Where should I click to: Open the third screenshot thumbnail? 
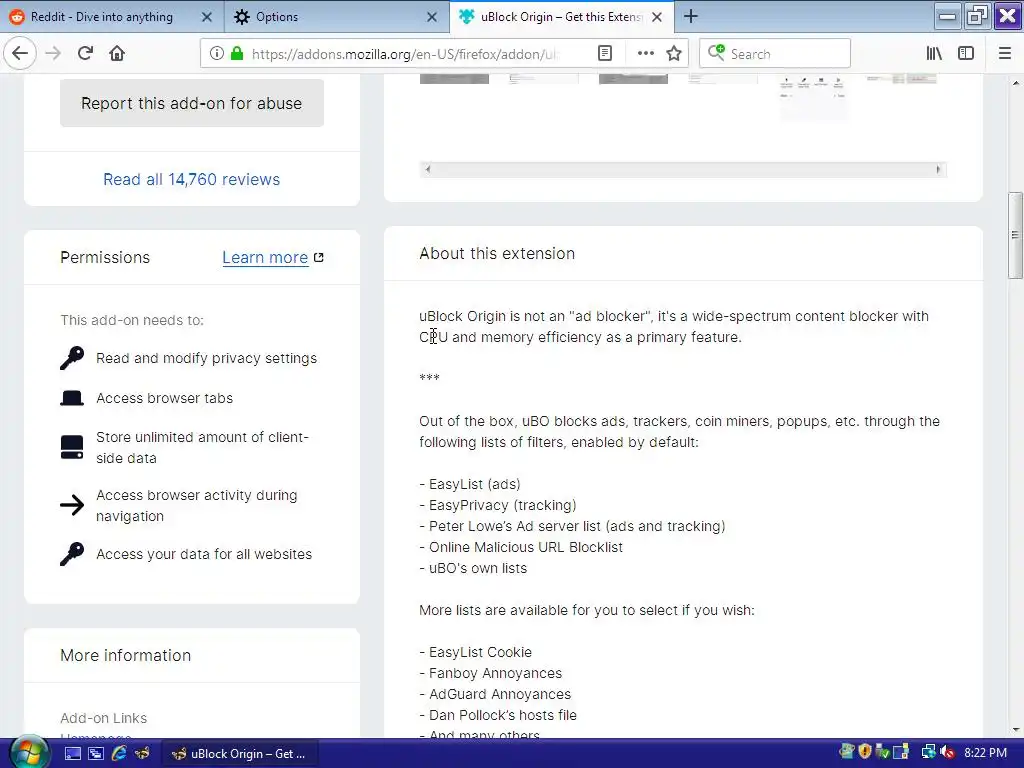point(633,78)
